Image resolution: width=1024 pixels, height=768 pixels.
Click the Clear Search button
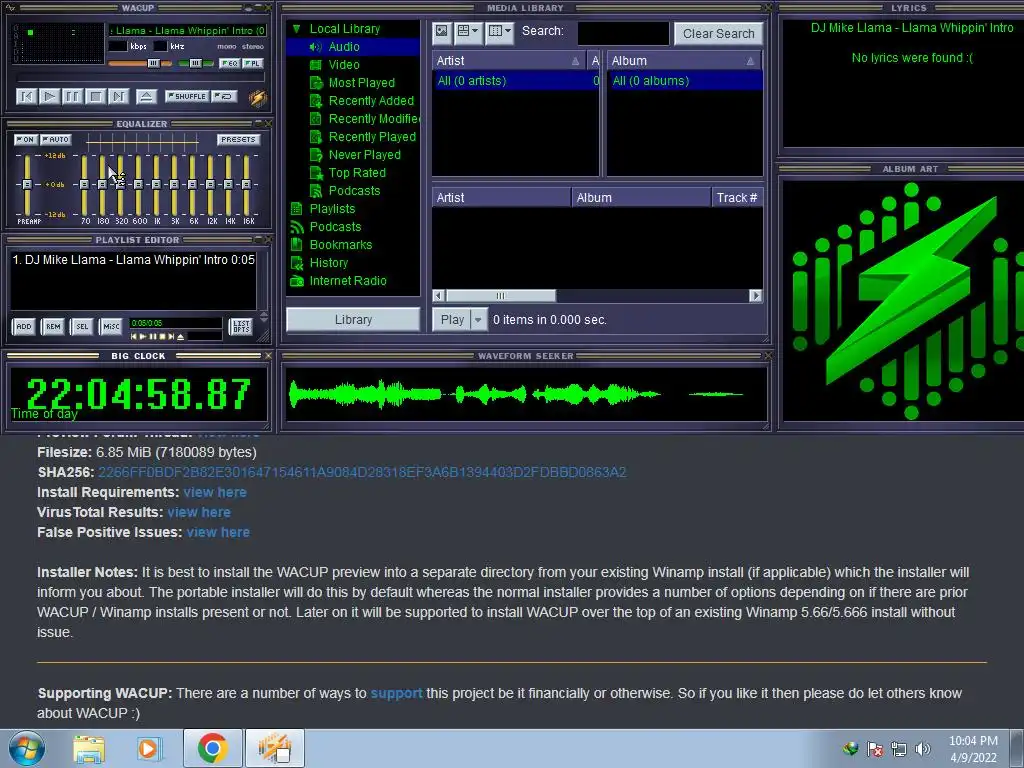tap(718, 33)
